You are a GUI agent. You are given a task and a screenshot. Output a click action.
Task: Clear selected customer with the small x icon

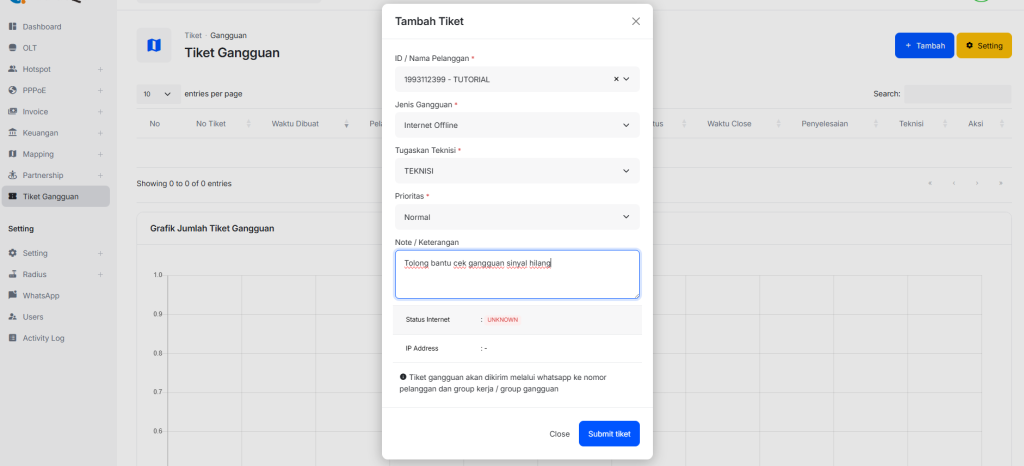(616, 79)
